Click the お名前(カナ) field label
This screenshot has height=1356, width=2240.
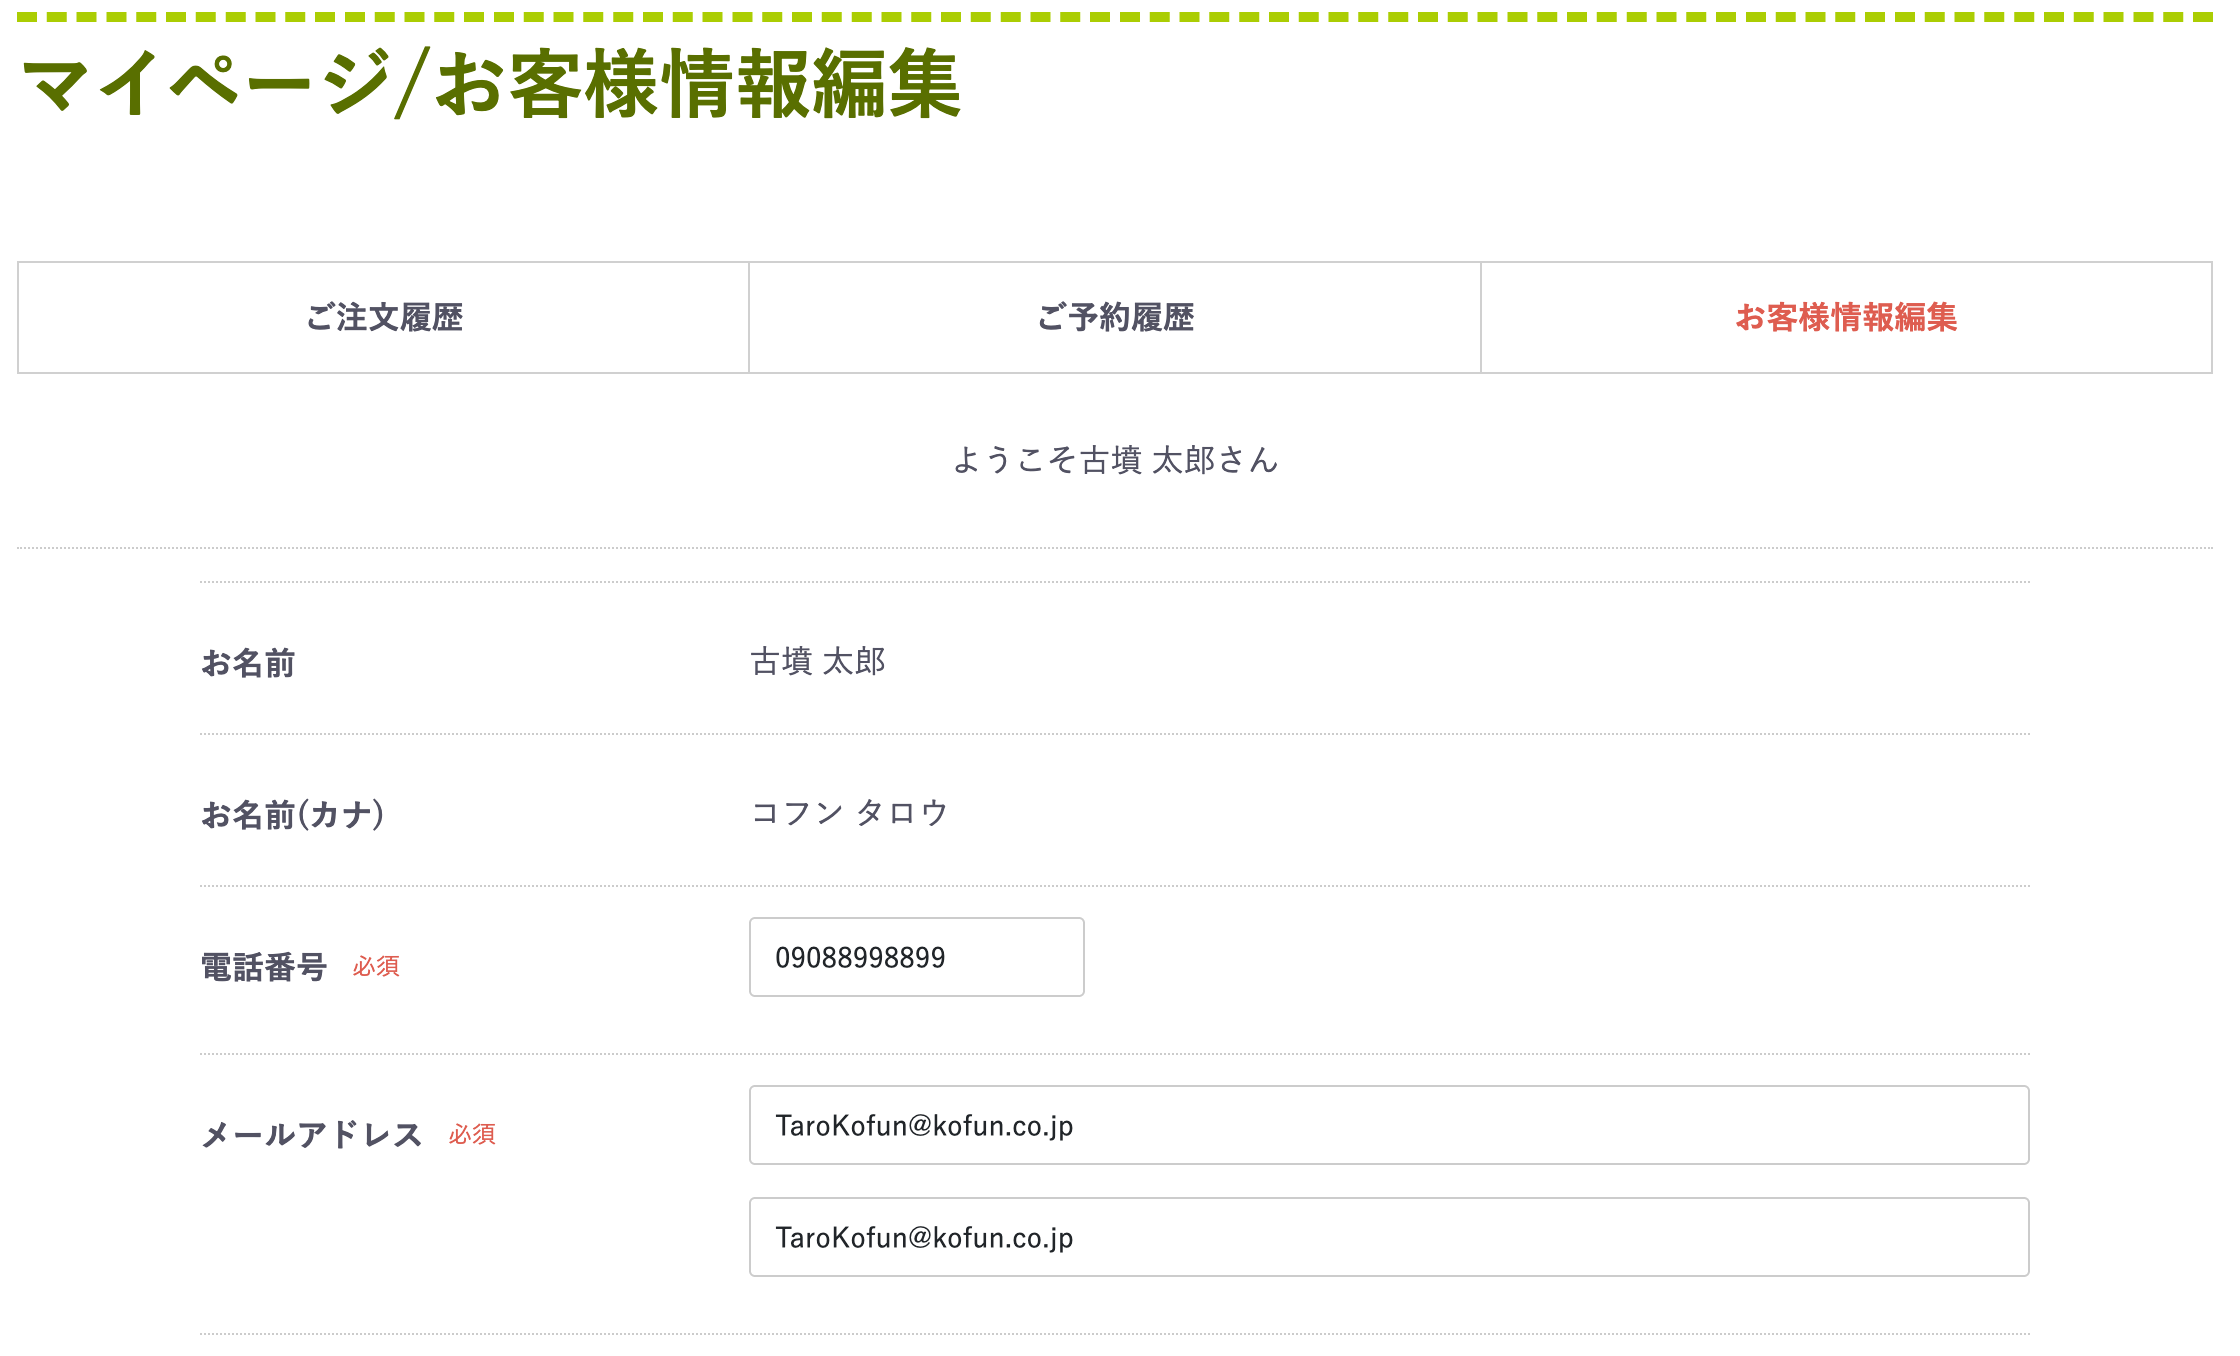click(292, 814)
